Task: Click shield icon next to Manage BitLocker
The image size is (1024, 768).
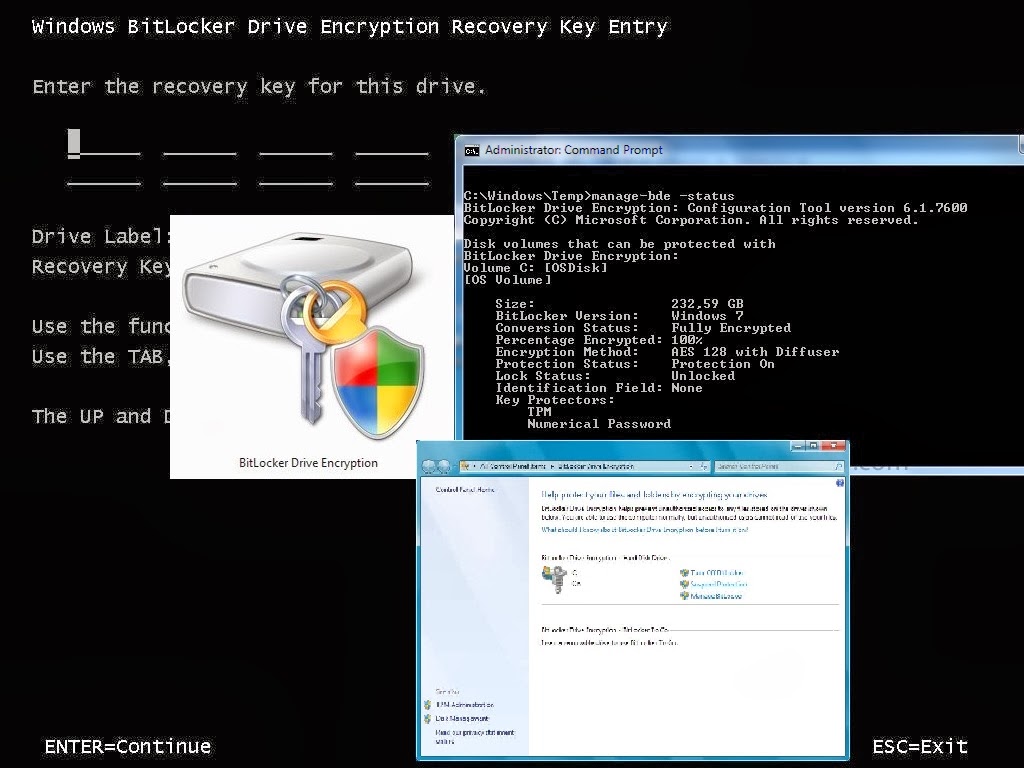Action: pyautogui.click(x=684, y=596)
